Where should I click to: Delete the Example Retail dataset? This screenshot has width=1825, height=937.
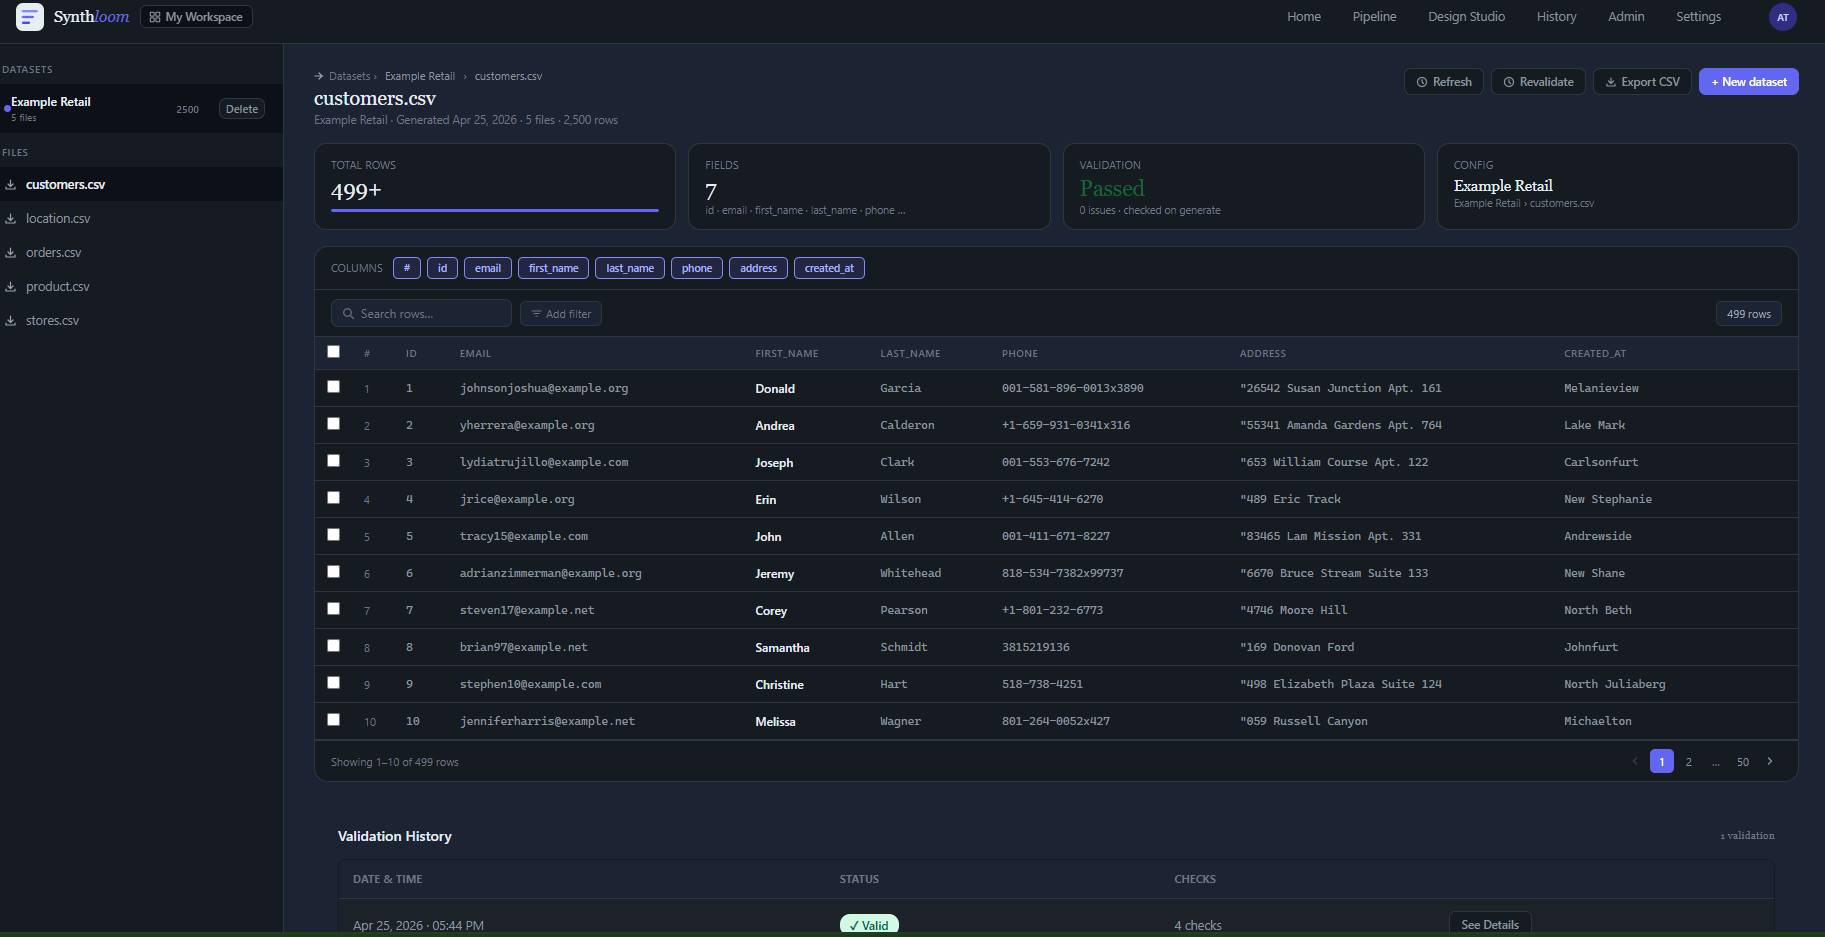point(242,109)
